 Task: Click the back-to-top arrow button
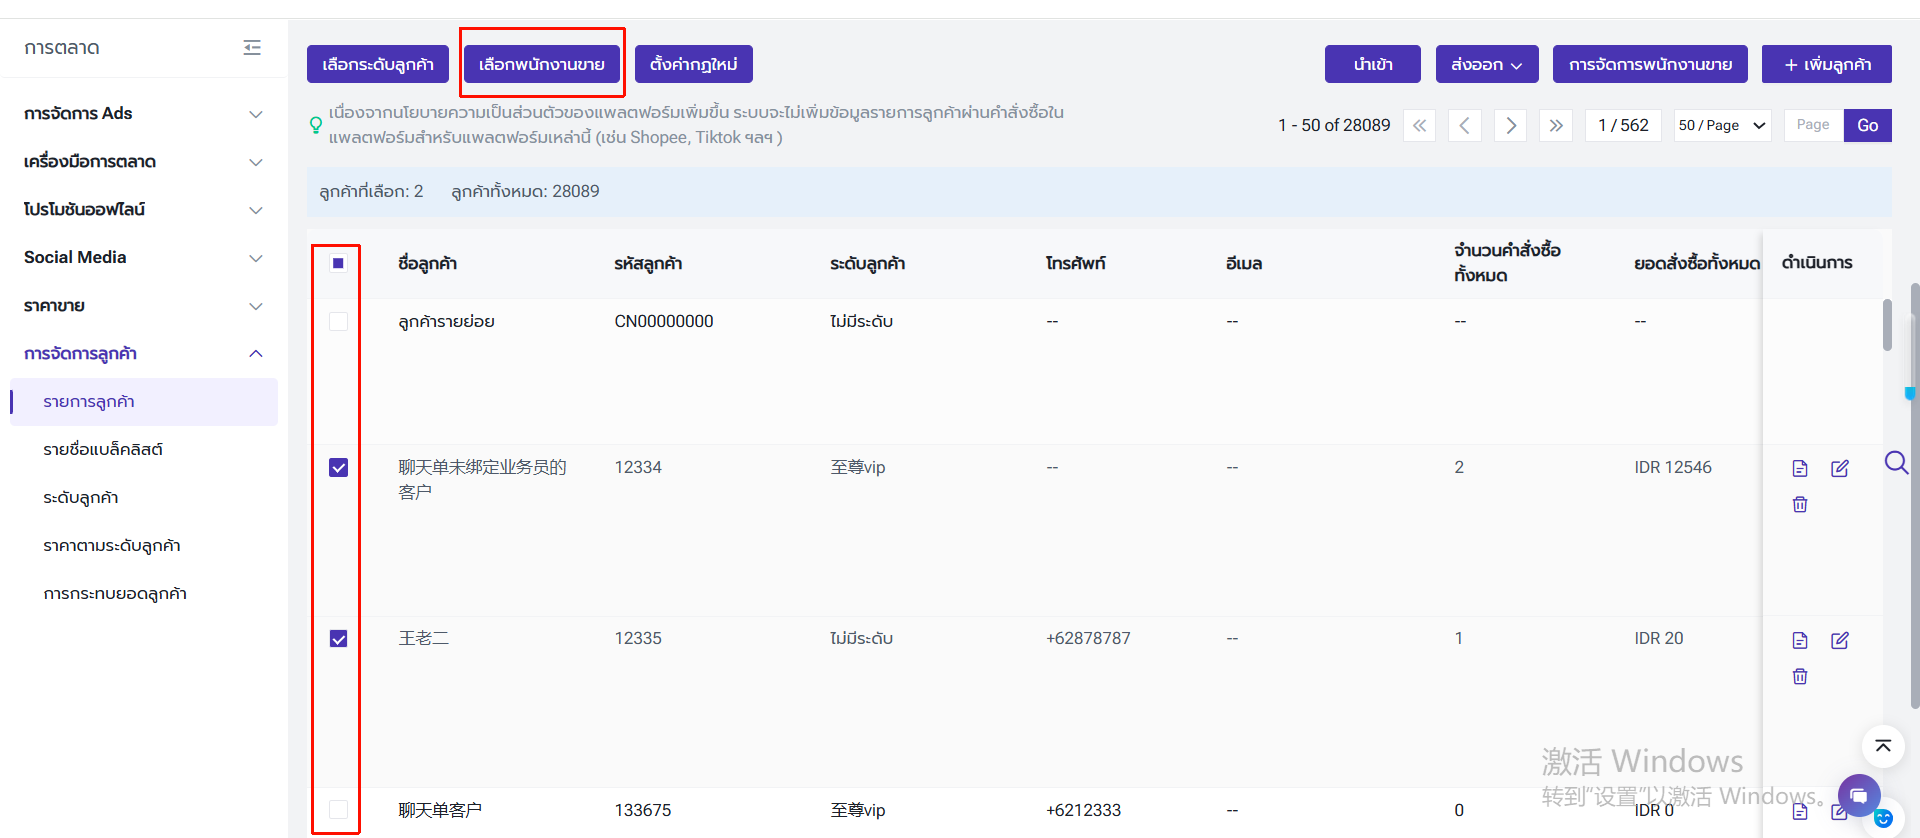point(1882,746)
